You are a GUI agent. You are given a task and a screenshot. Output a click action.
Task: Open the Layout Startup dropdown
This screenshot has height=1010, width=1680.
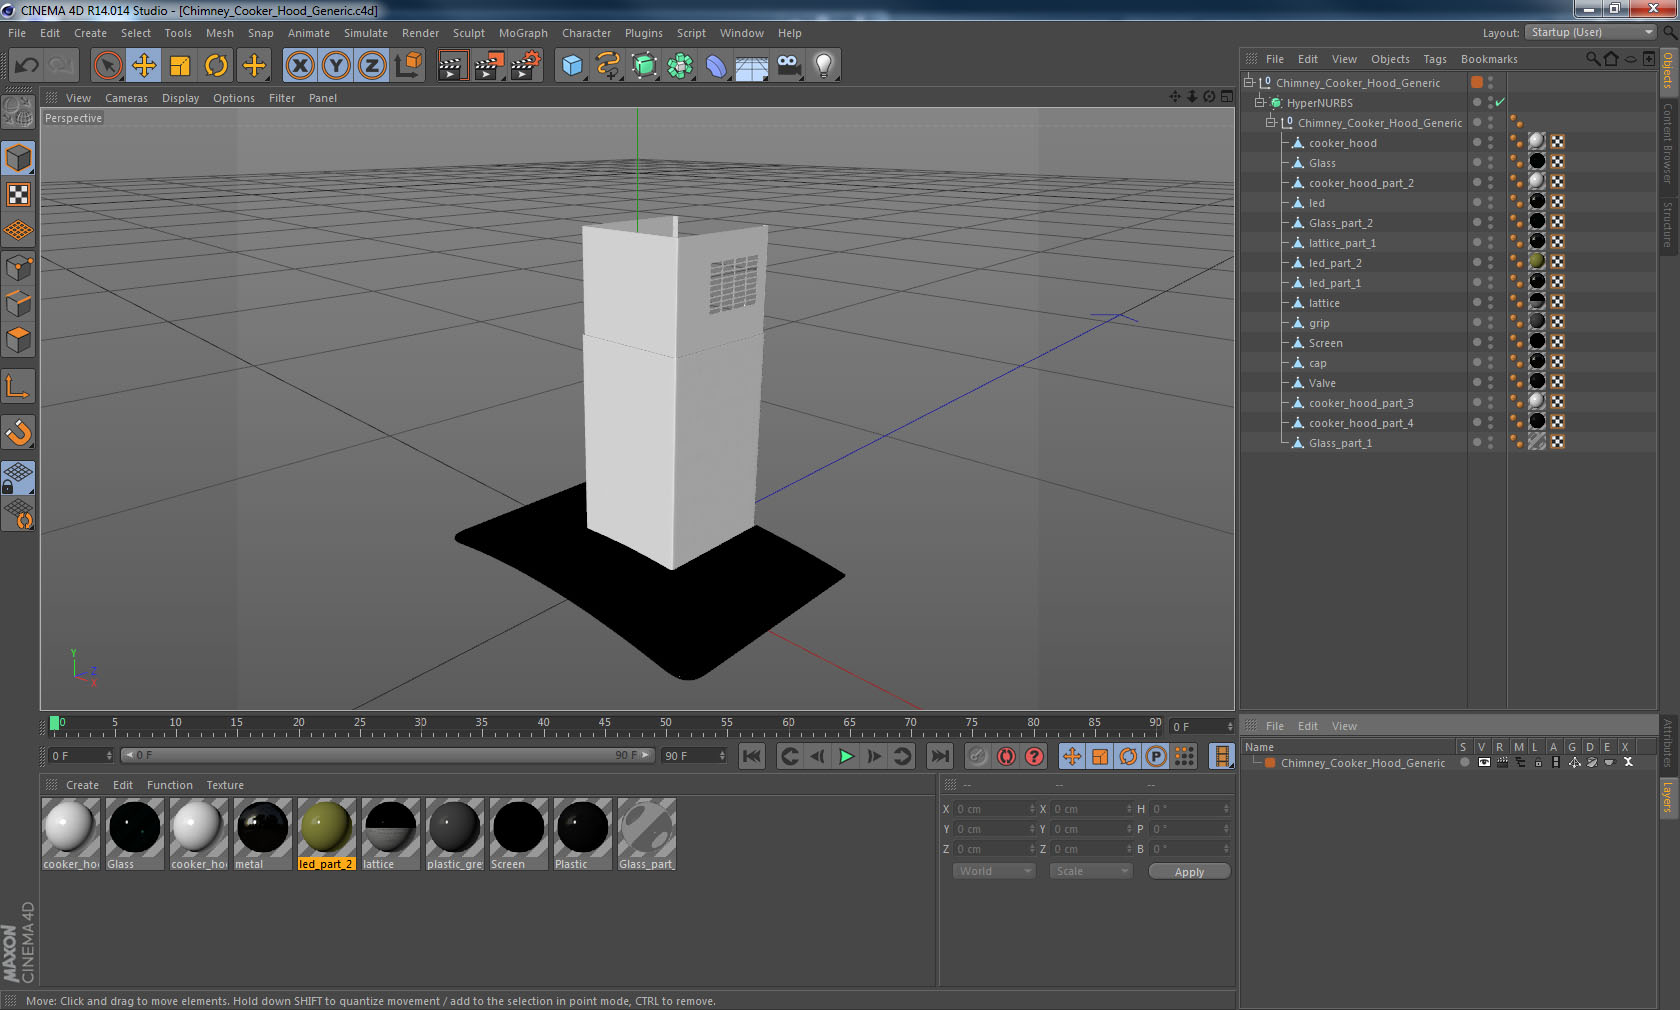(1591, 32)
